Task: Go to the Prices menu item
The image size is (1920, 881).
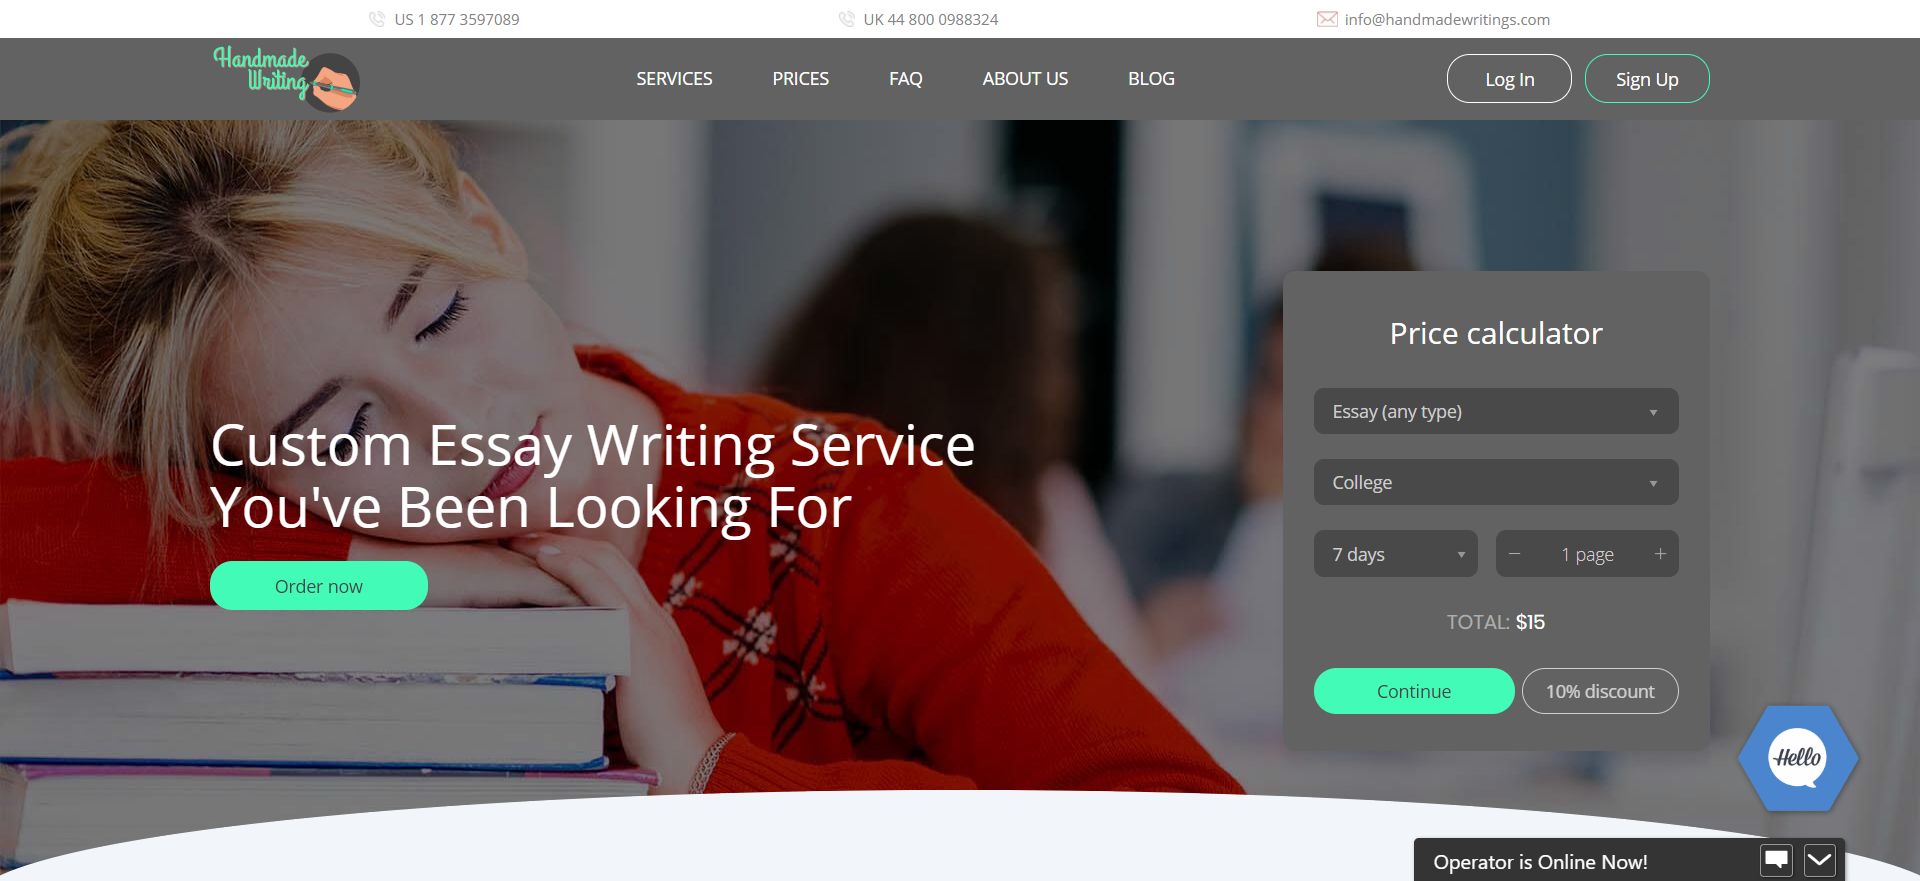Action: 800,79
